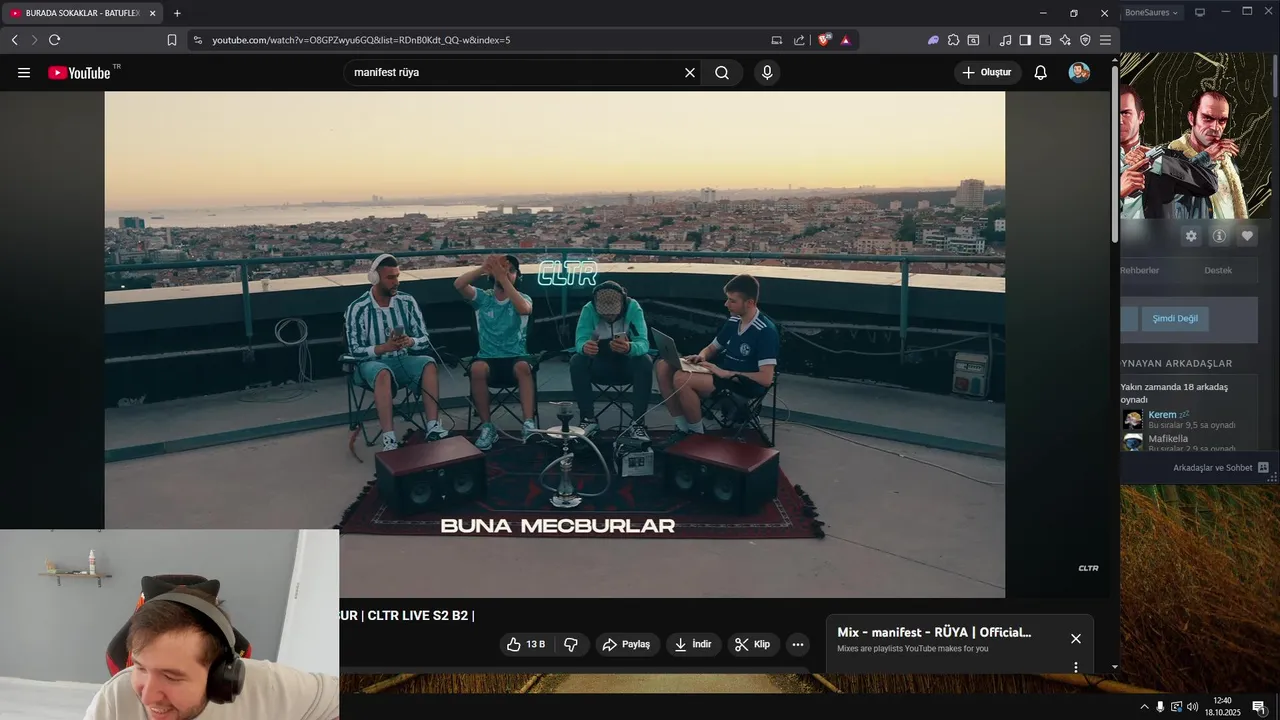Bookmark this page in the address bar
This screenshot has height=720, width=1280.
[172, 40]
